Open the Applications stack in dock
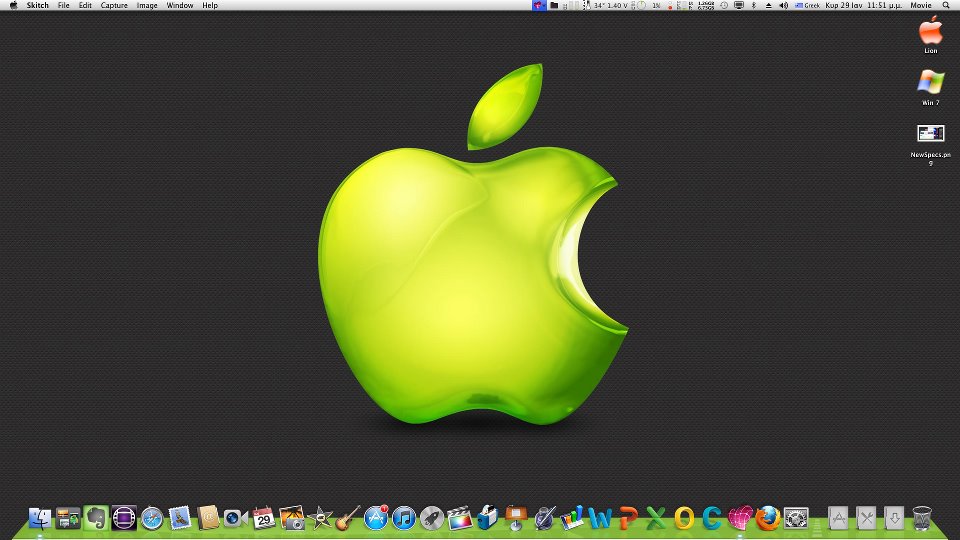 (838, 519)
